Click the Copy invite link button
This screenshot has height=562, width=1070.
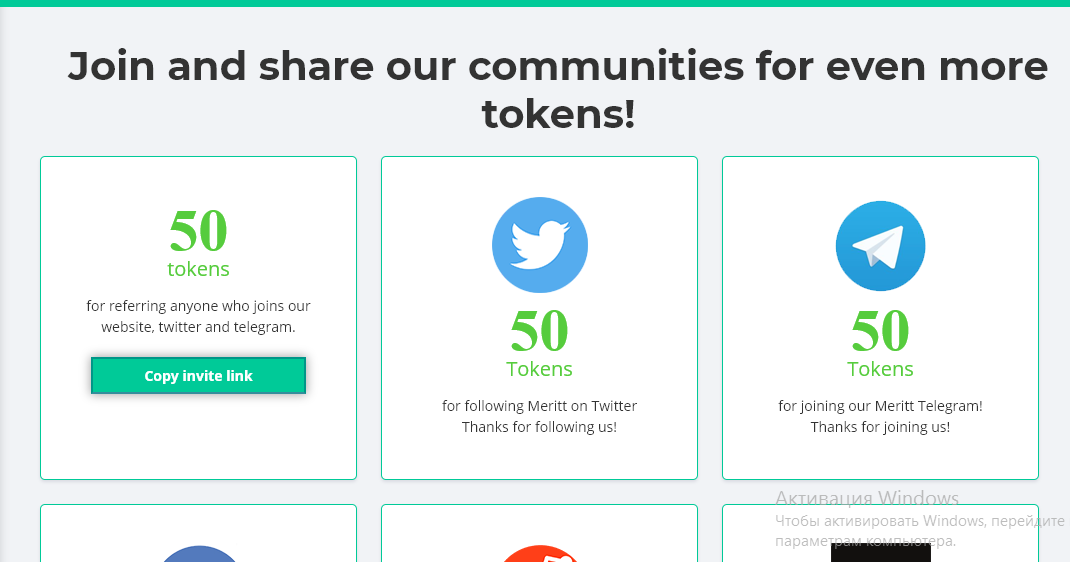pos(198,376)
